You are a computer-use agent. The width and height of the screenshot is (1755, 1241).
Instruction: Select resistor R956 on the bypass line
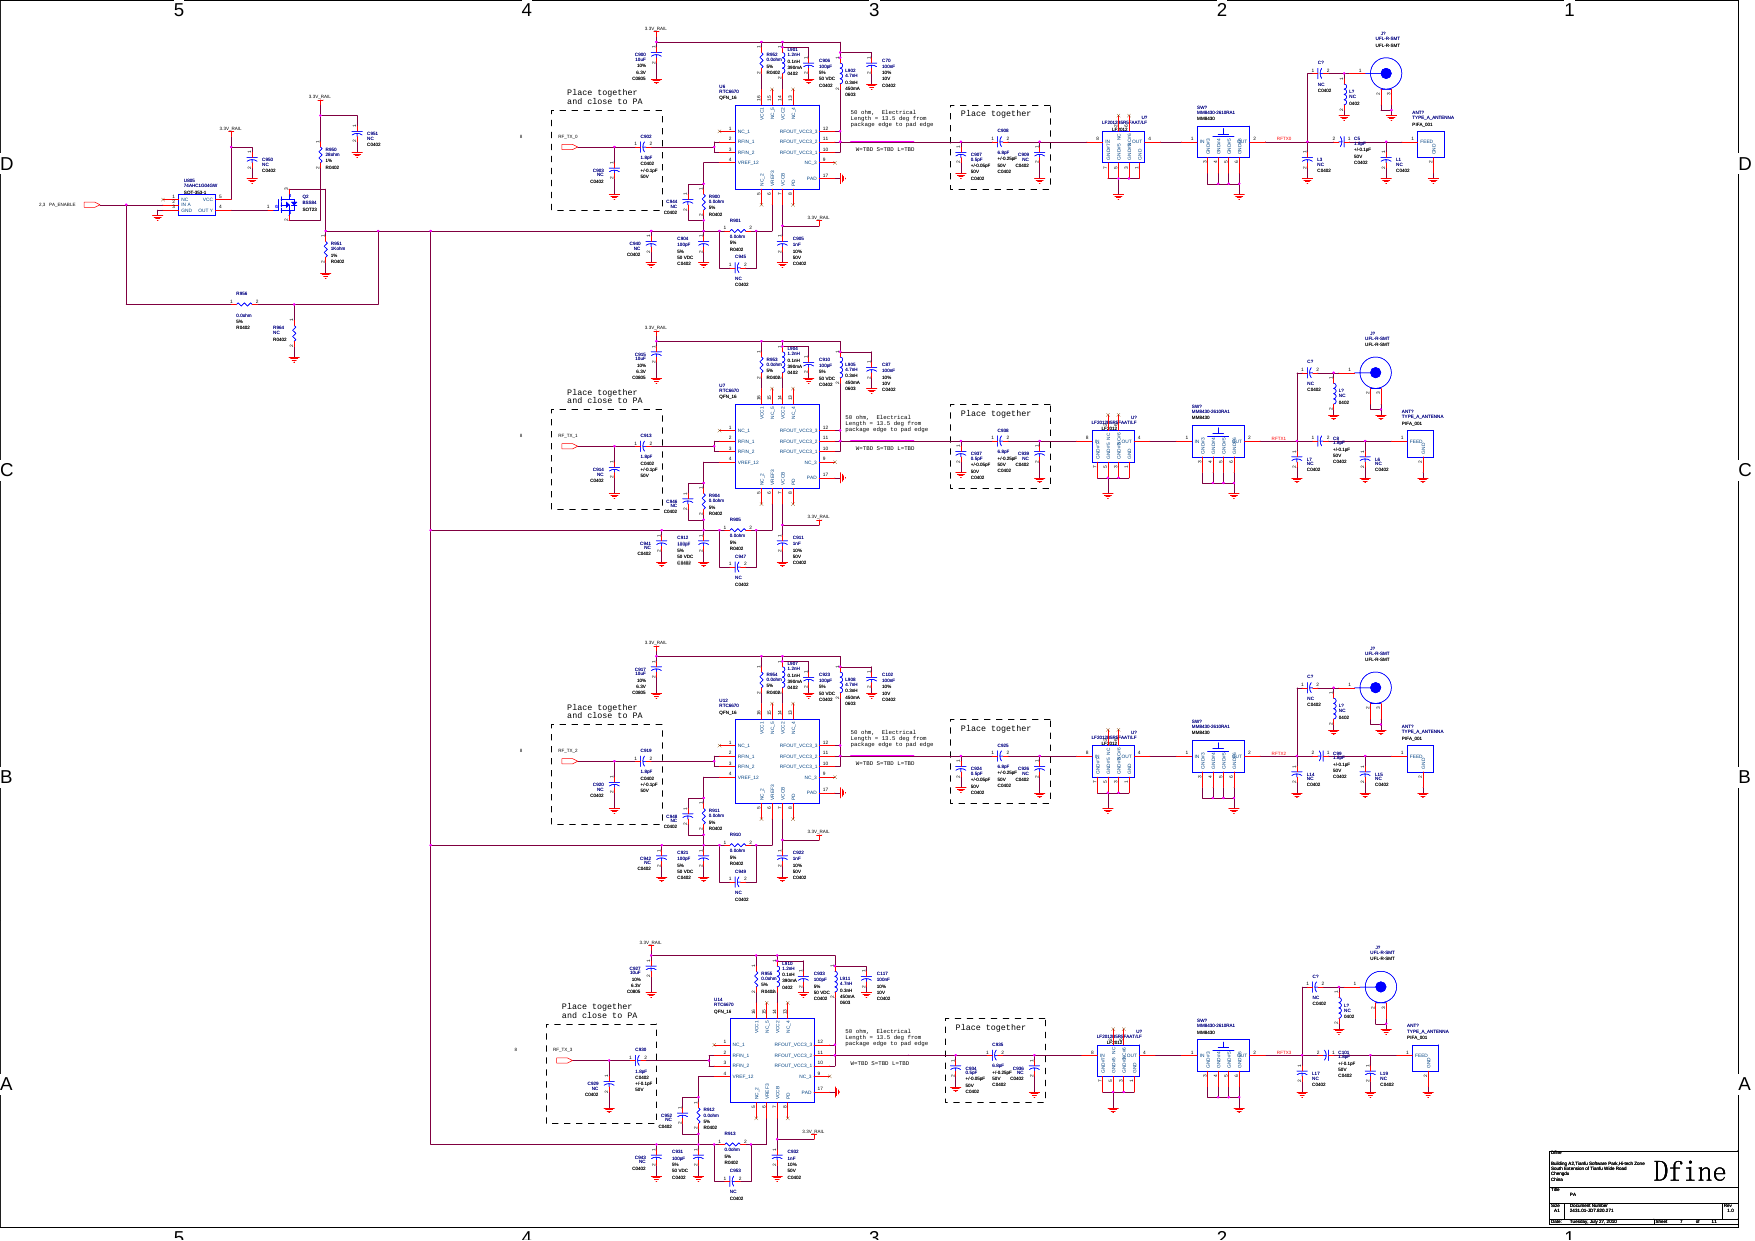(x=243, y=302)
